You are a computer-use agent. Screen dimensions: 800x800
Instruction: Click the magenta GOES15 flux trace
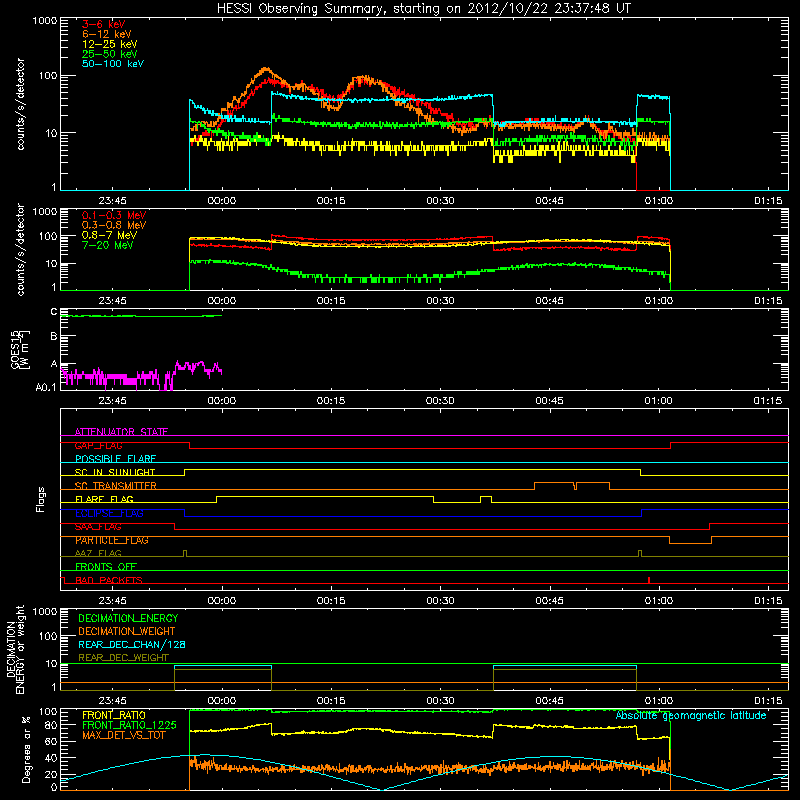(128, 378)
